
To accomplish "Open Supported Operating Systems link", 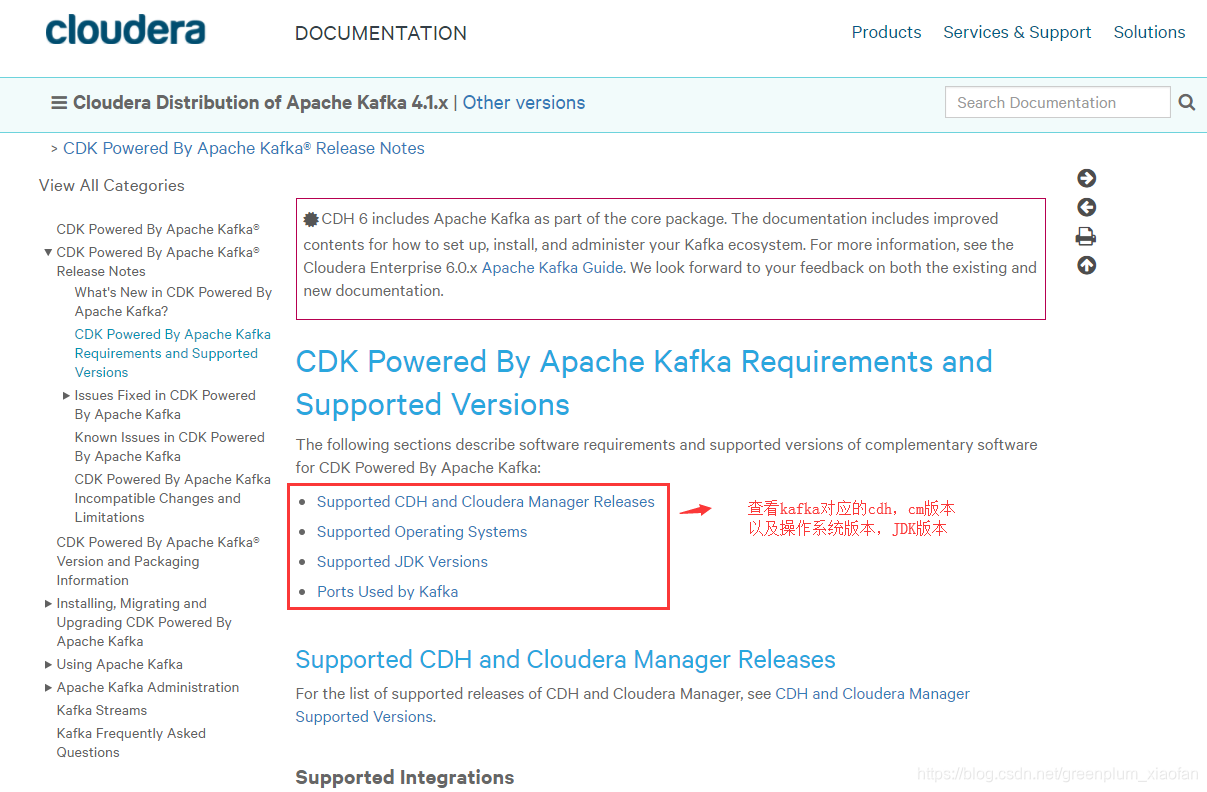I will 422,532.
